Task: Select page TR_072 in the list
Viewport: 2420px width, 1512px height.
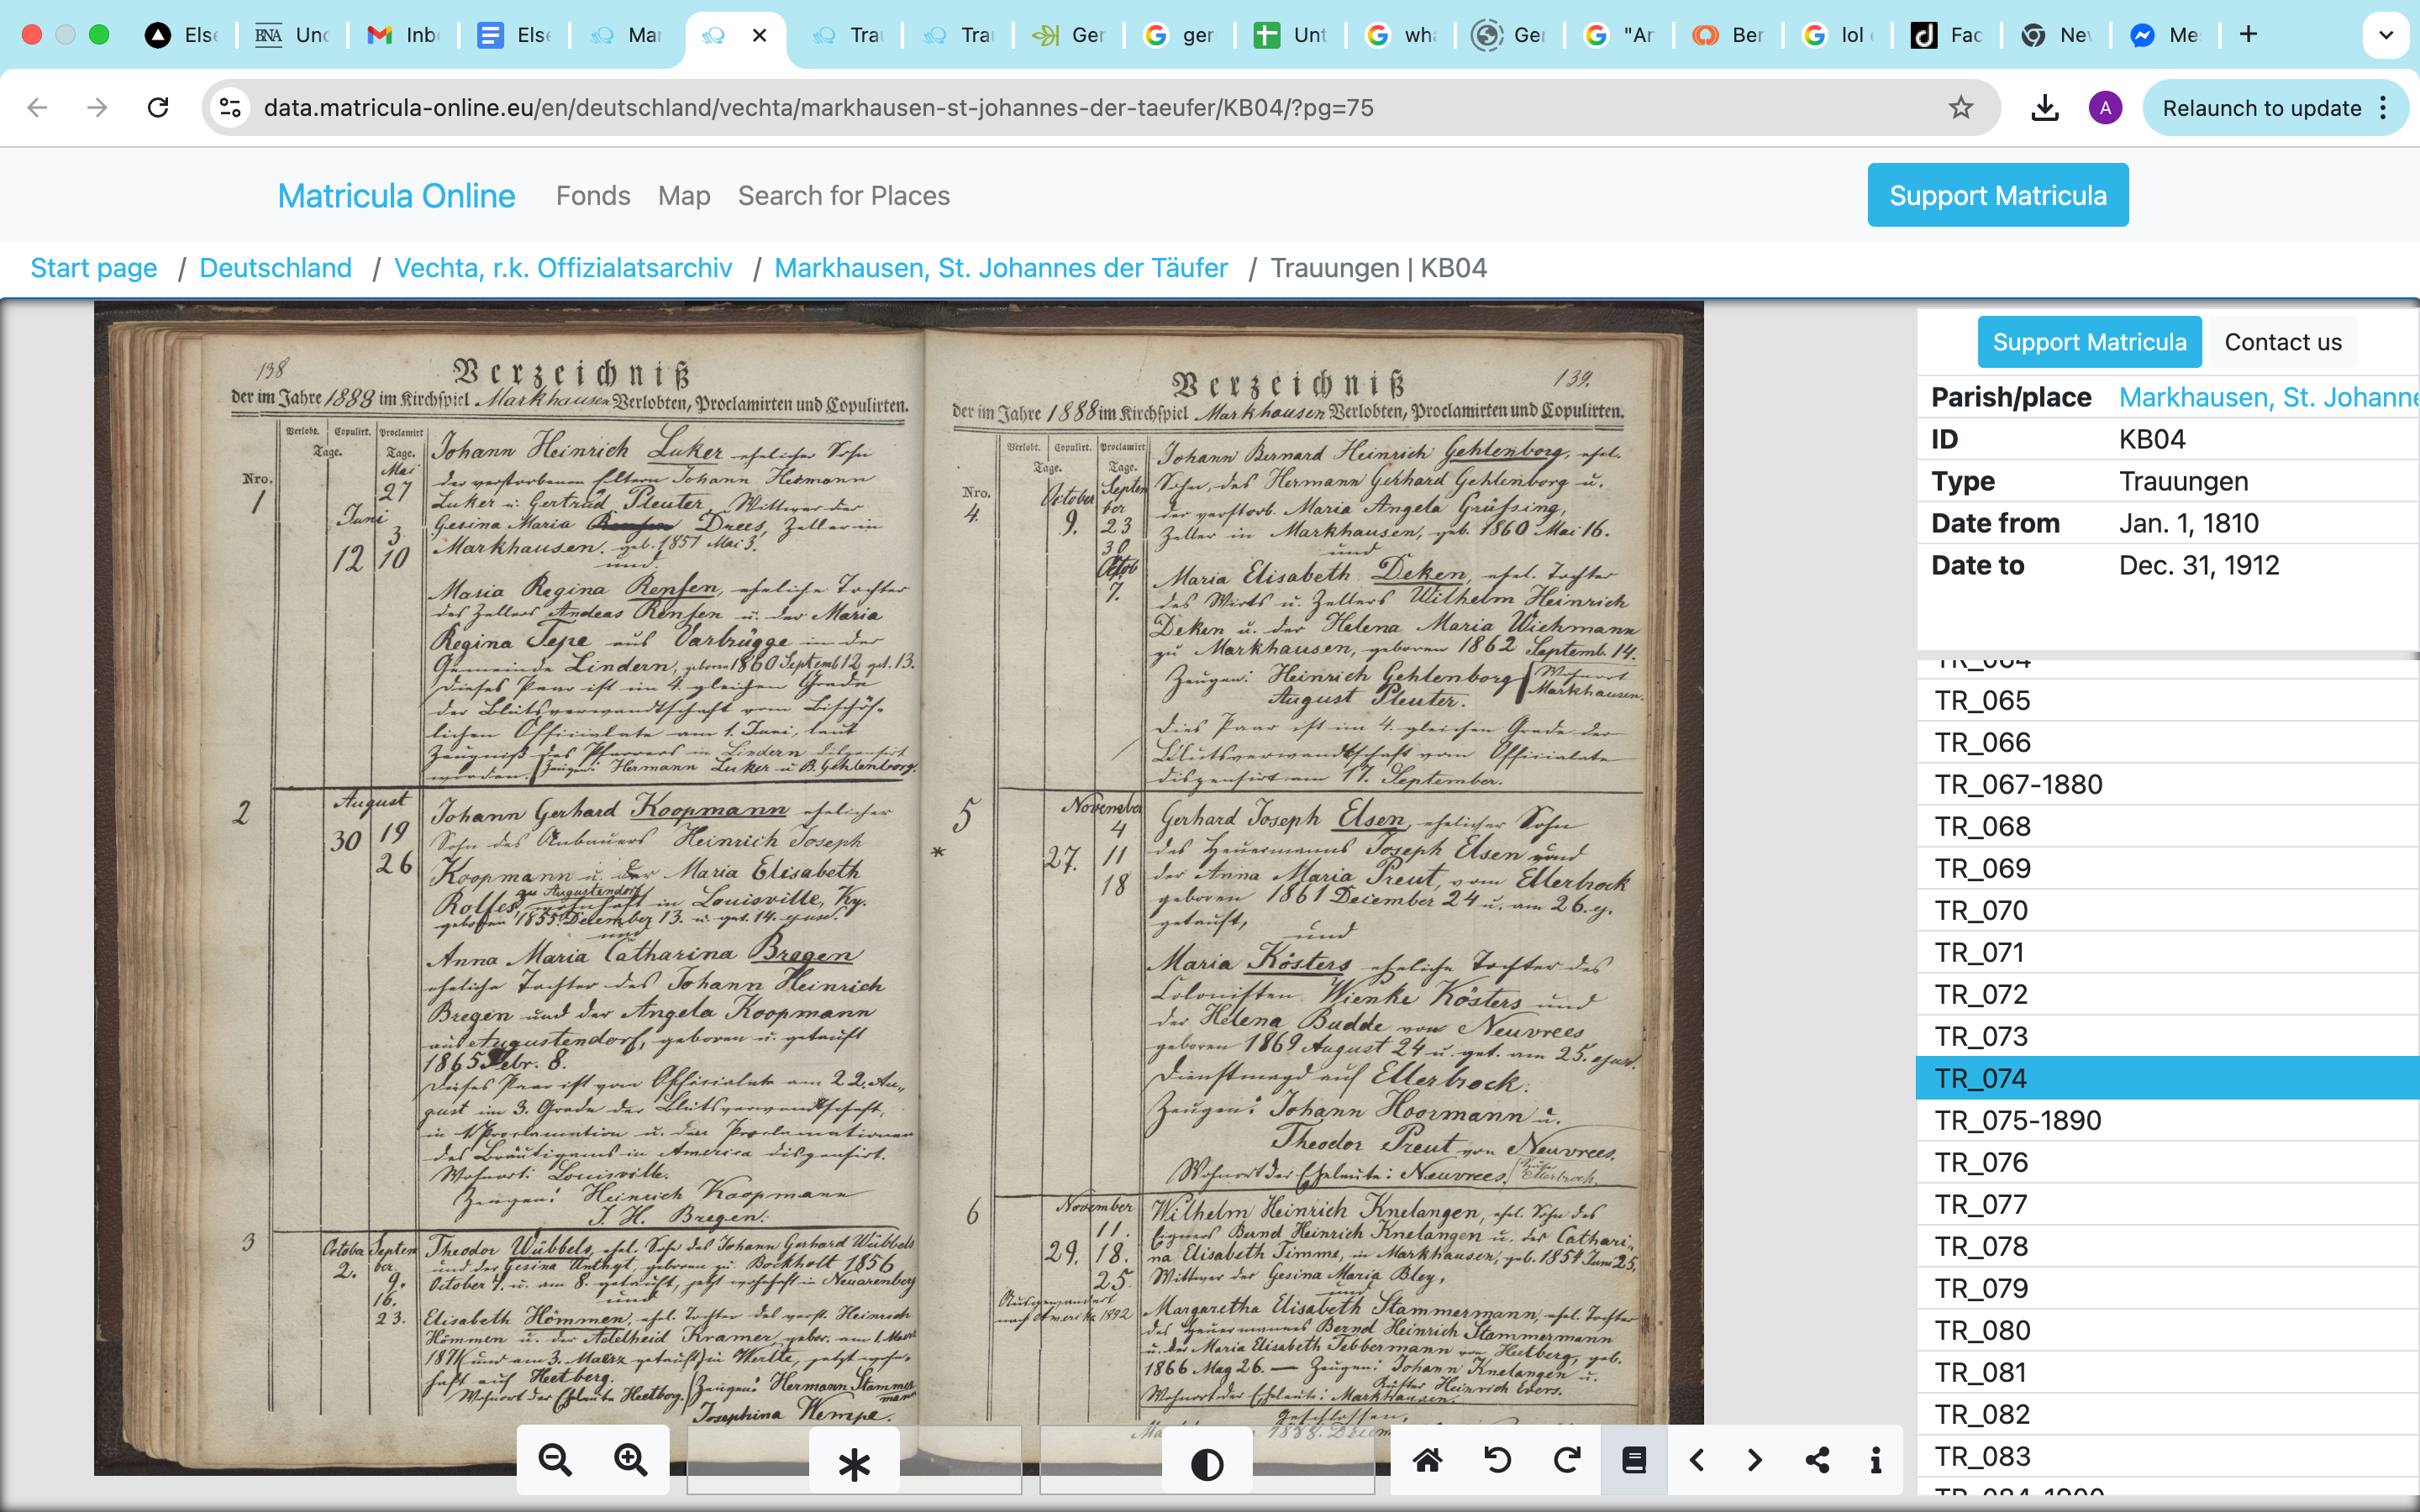Action: [x=2168, y=994]
